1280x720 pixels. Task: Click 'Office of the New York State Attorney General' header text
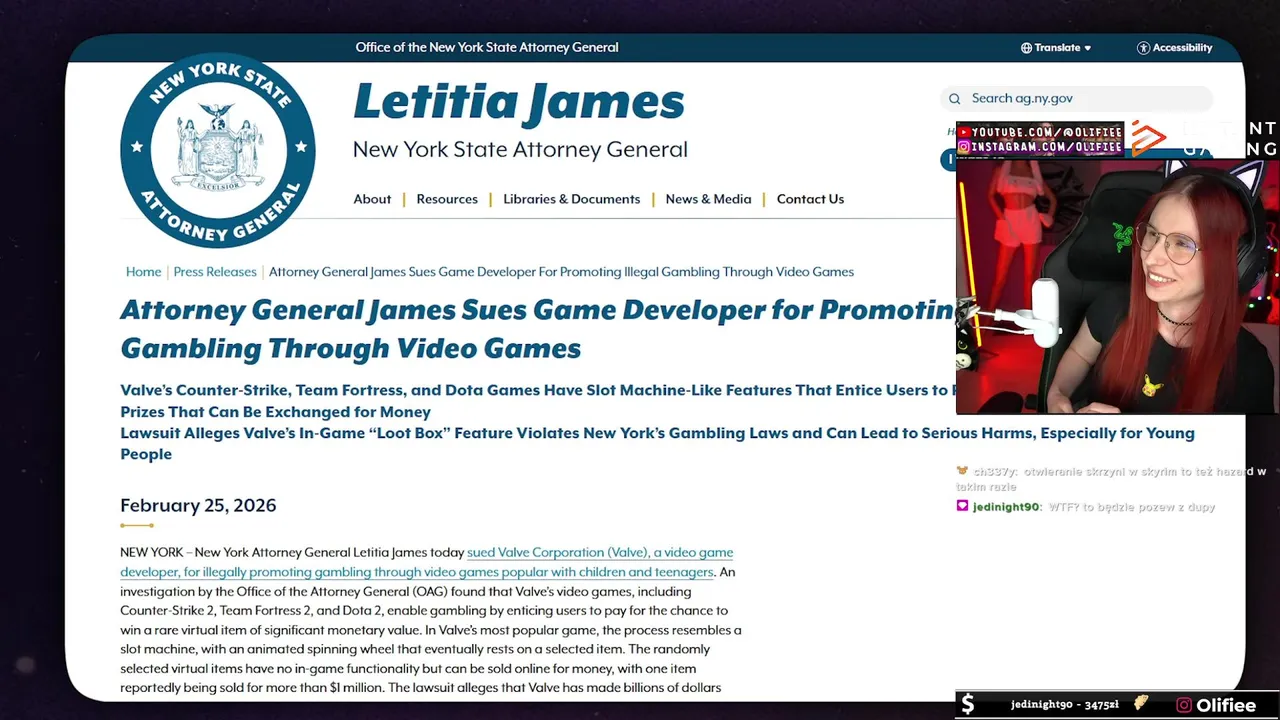(x=487, y=48)
